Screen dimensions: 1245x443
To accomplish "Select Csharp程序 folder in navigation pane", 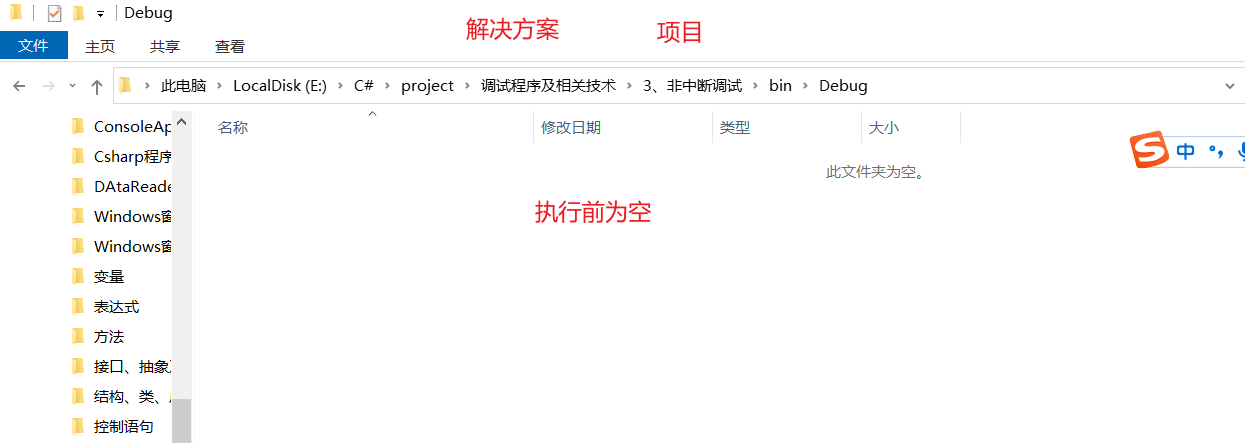I will point(133,156).
